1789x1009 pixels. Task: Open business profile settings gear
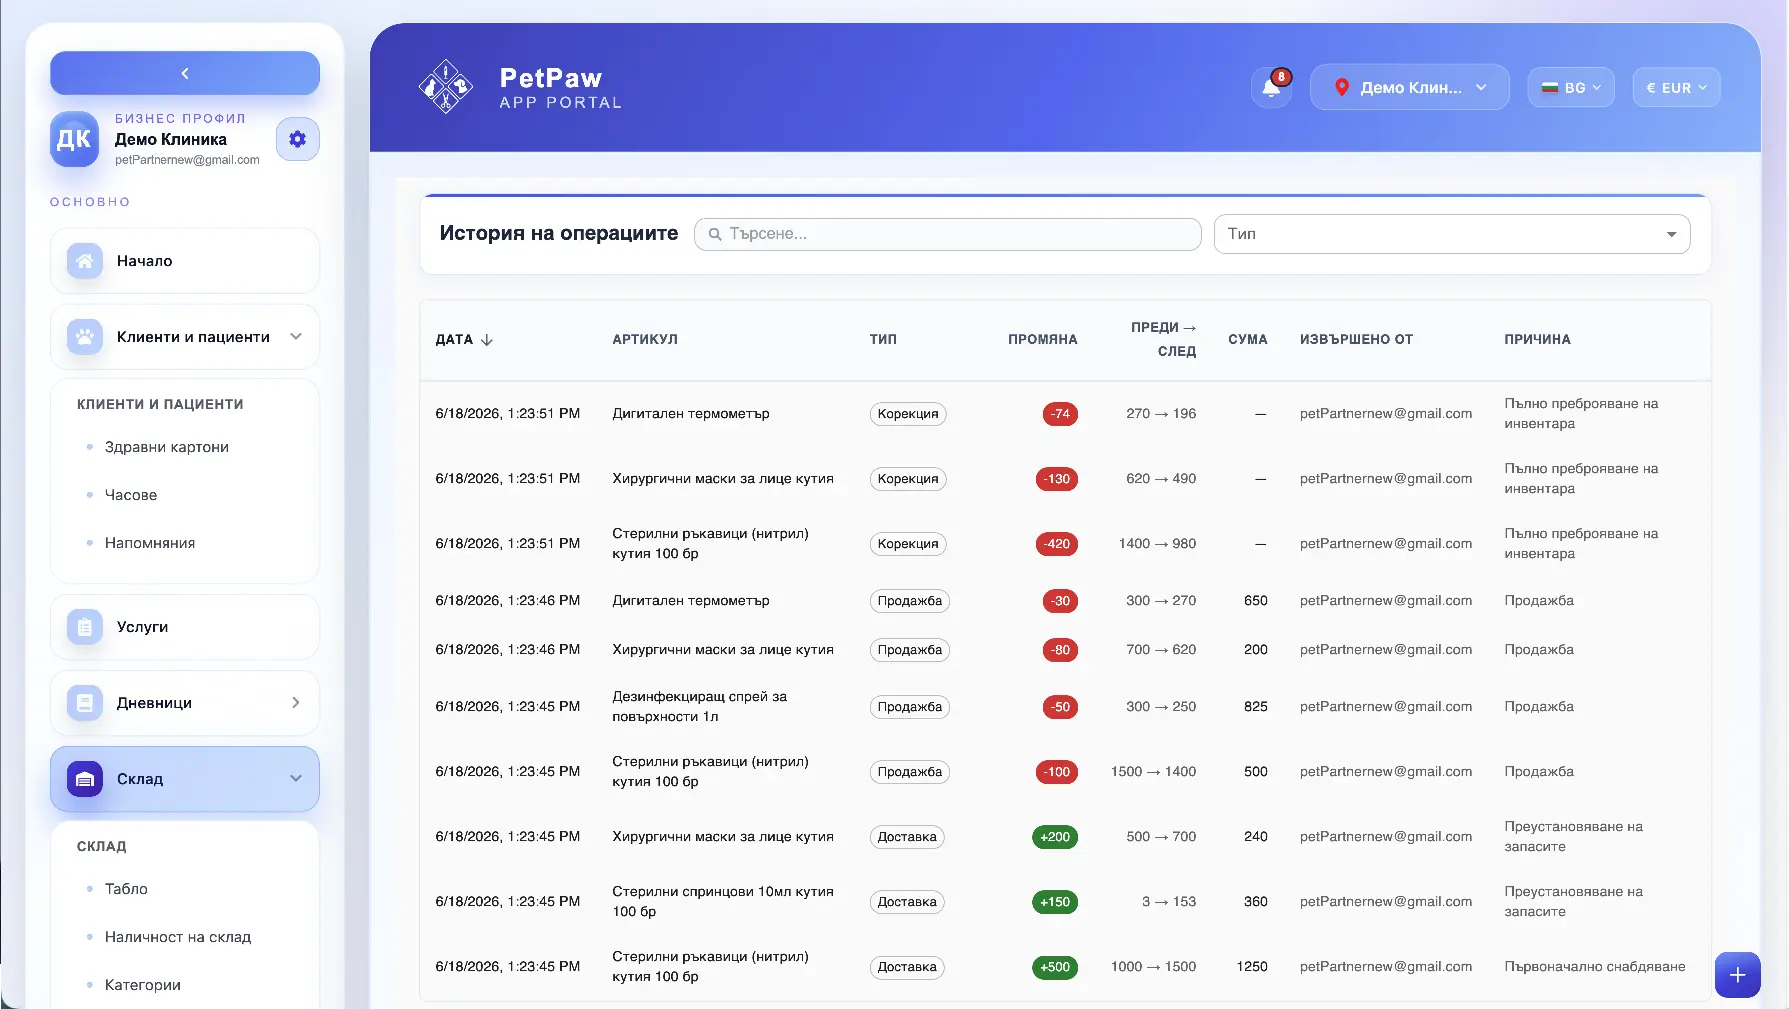point(297,139)
